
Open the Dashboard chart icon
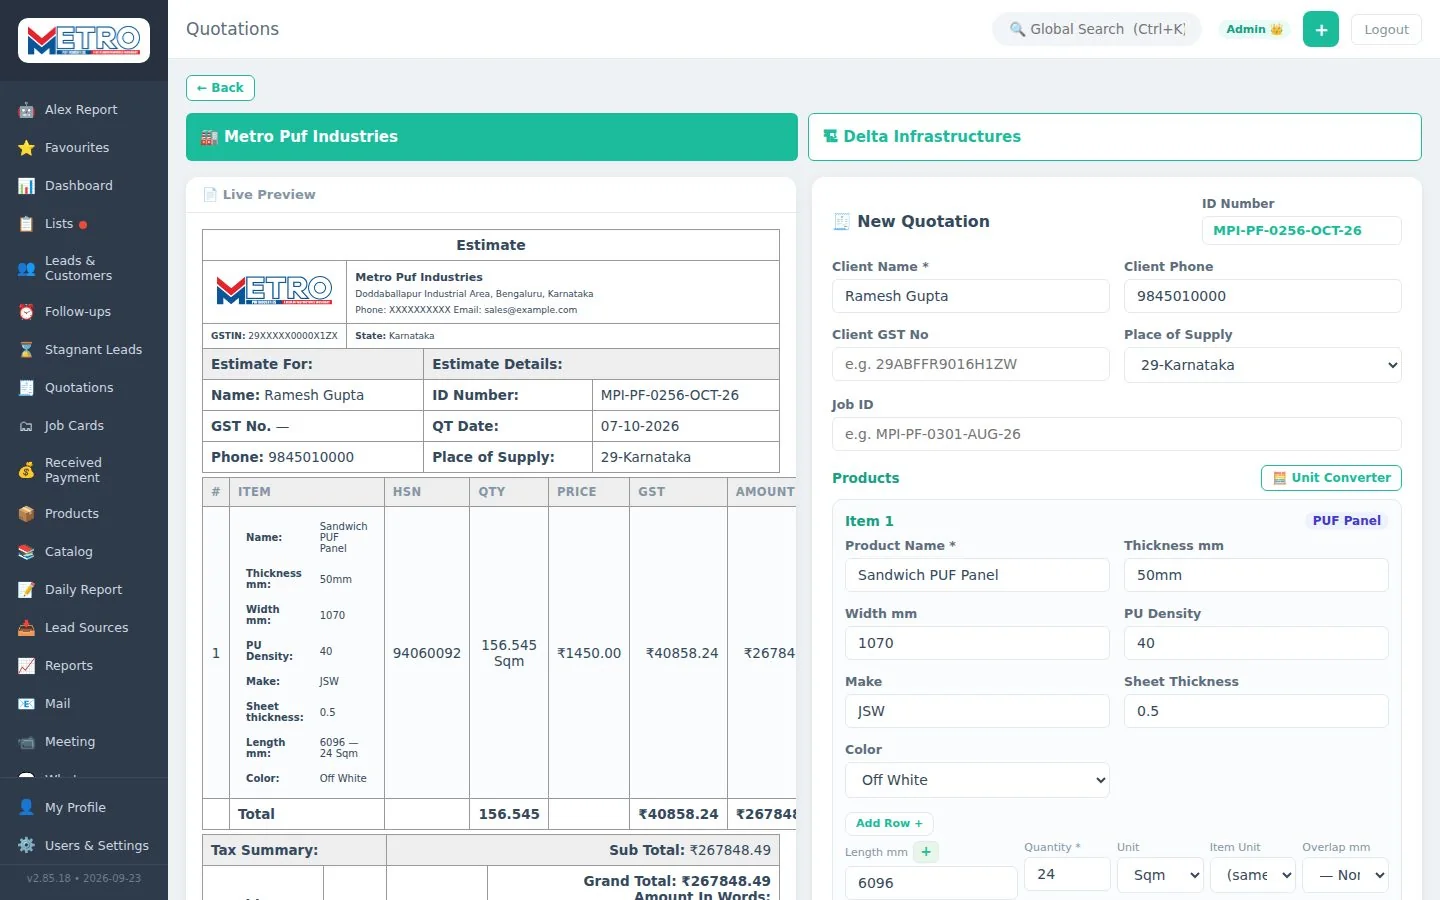tap(26, 186)
